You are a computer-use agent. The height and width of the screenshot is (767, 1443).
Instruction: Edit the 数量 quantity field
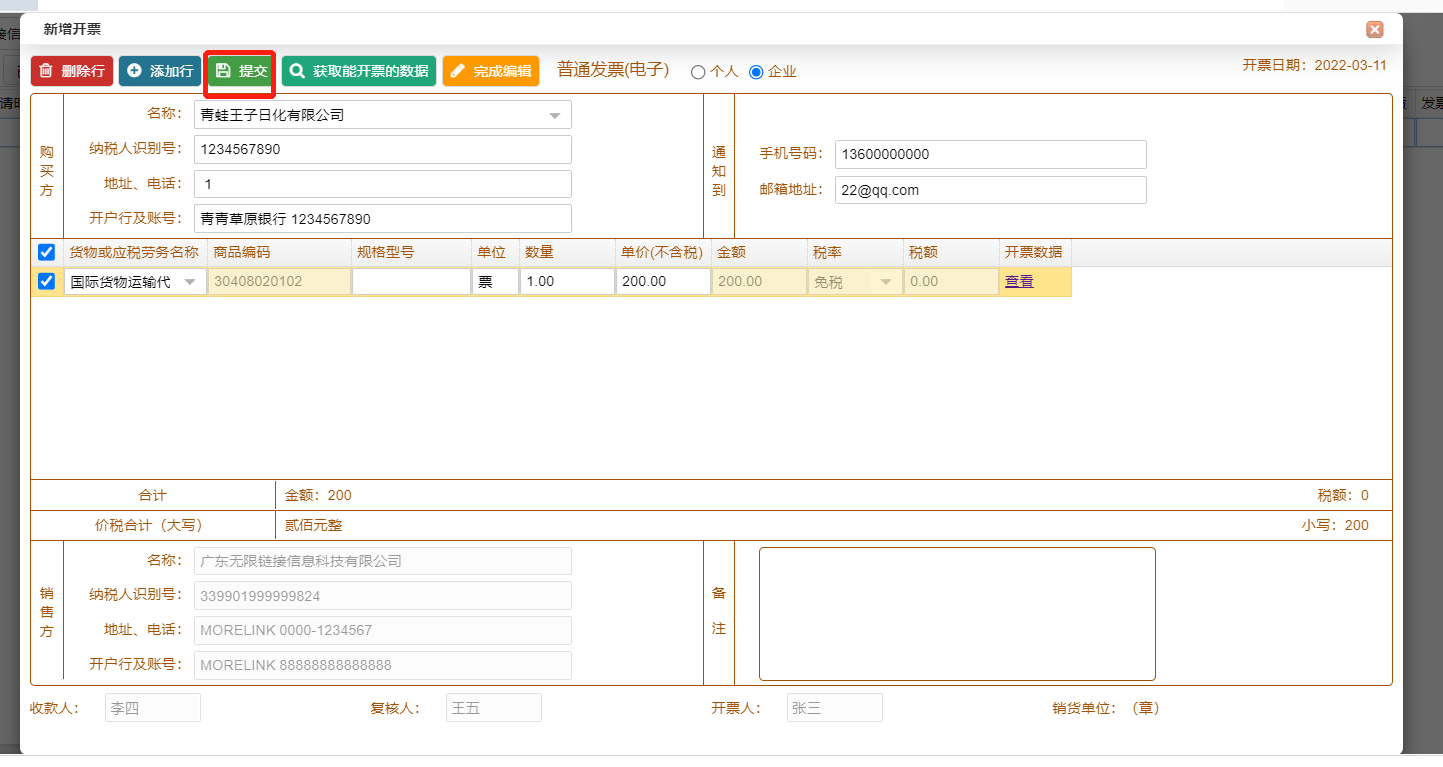(567, 282)
